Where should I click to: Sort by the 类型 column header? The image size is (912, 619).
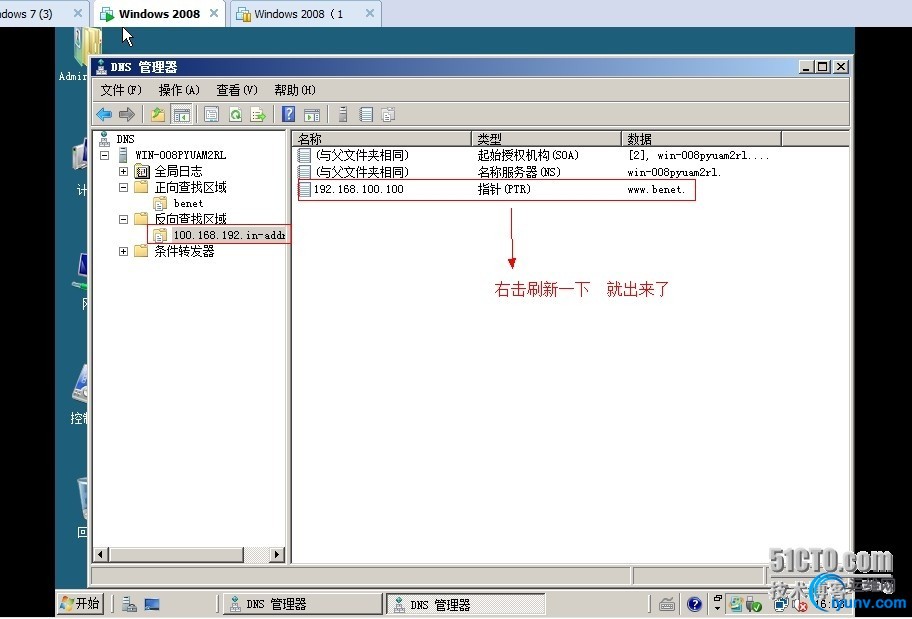click(x=547, y=139)
